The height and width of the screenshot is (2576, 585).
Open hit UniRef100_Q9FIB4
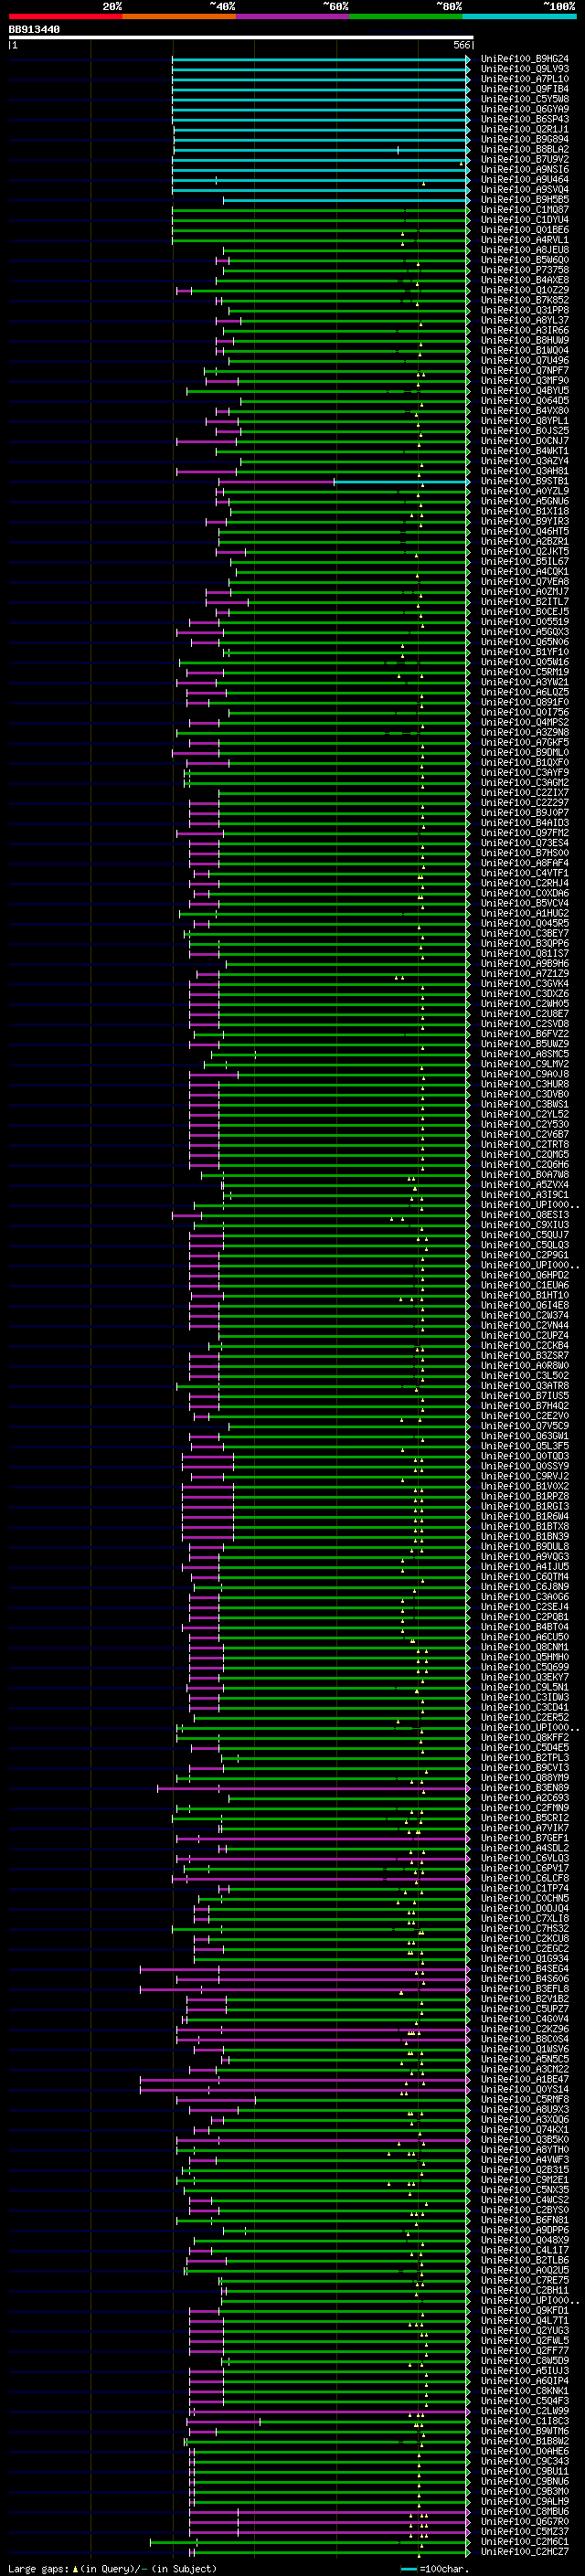pyautogui.click(x=524, y=89)
